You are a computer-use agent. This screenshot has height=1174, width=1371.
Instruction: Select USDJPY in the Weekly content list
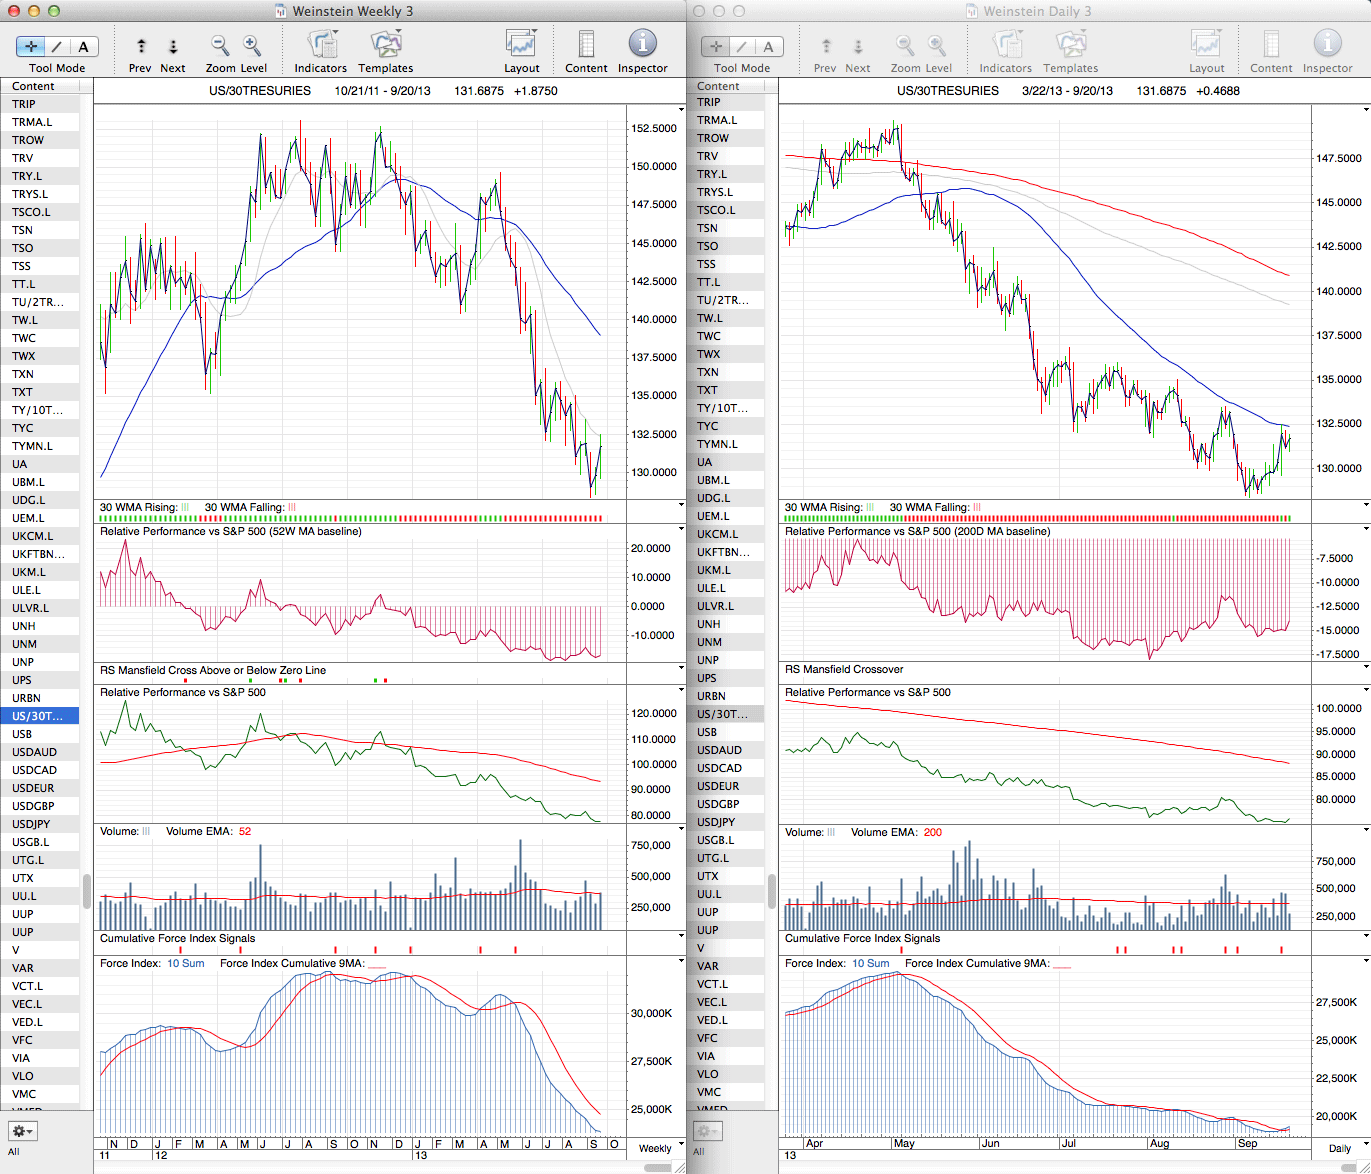click(x=31, y=824)
